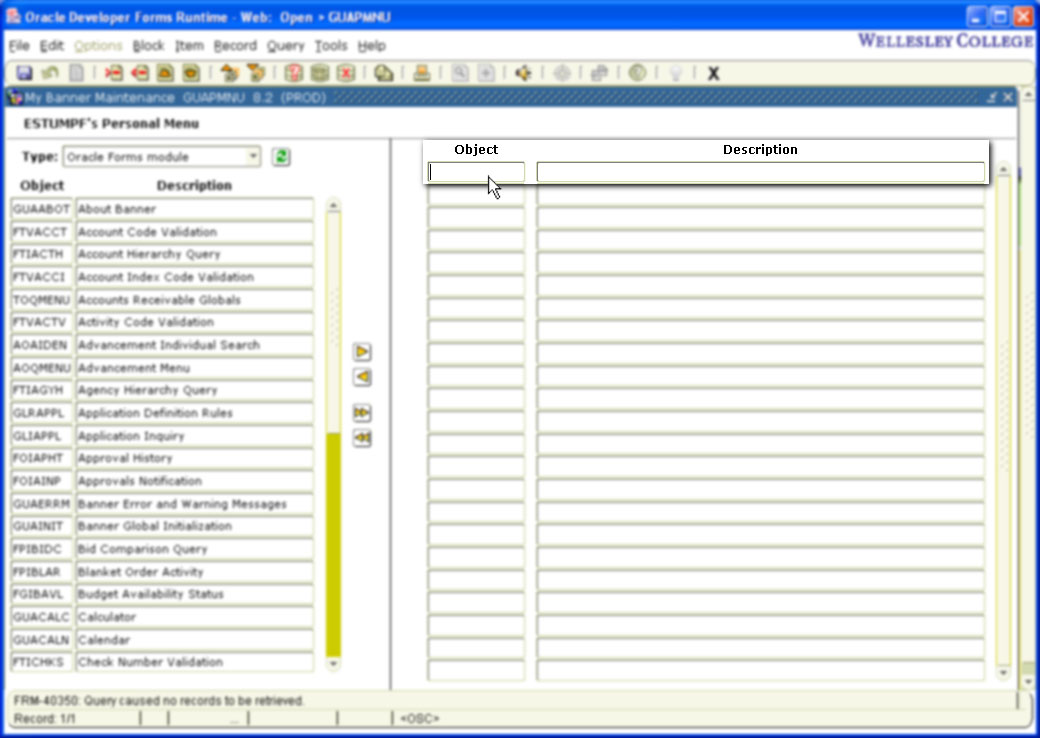Select the Bid Comparison Query description

click(x=194, y=549)
